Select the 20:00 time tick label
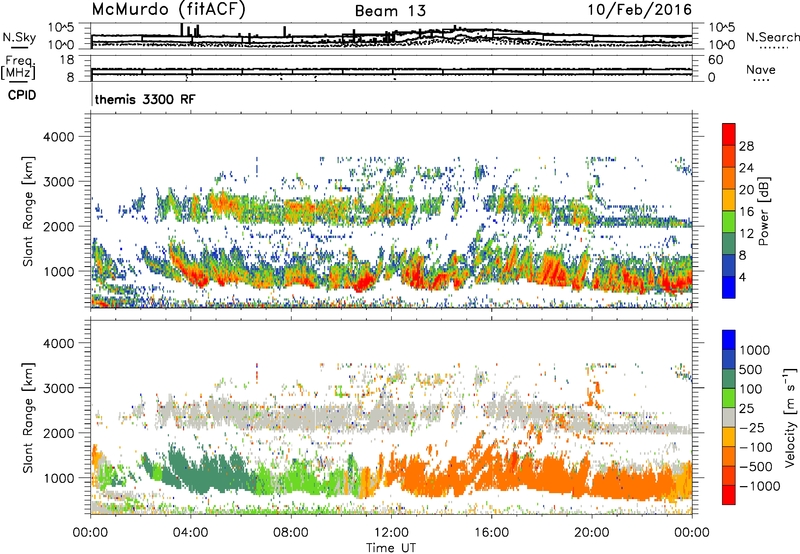Image resolution: width=800 pixels, height=554 pixels. pyautogui.click(x=591, y=533)
